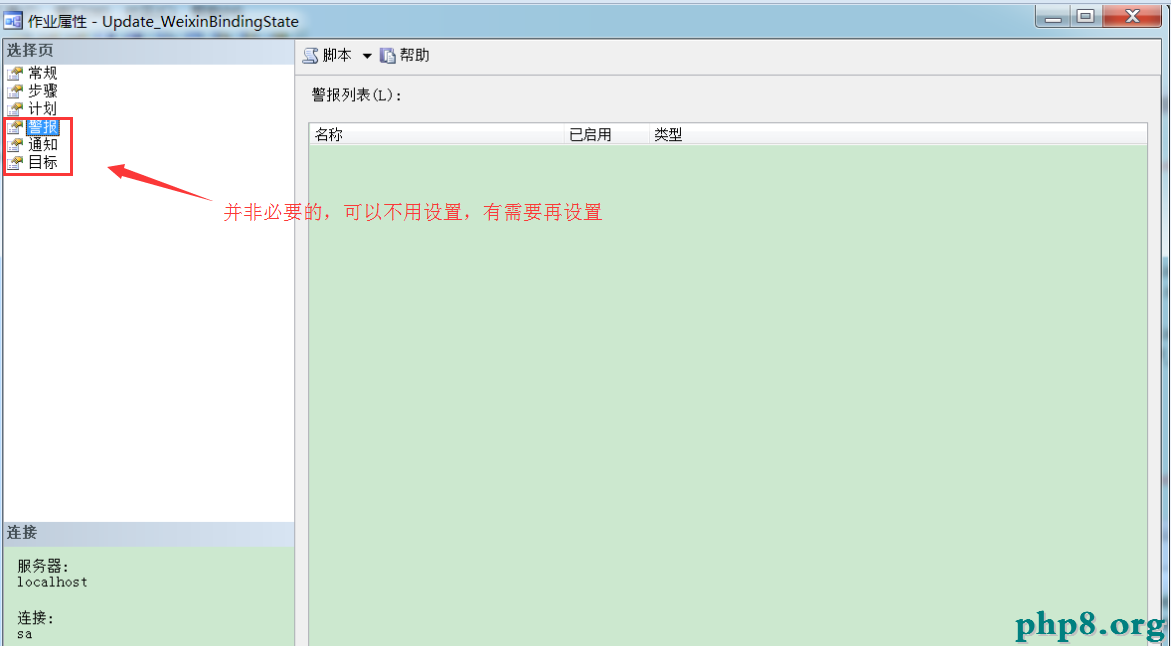Sort alerts by 已启用 column

(606, 134)
